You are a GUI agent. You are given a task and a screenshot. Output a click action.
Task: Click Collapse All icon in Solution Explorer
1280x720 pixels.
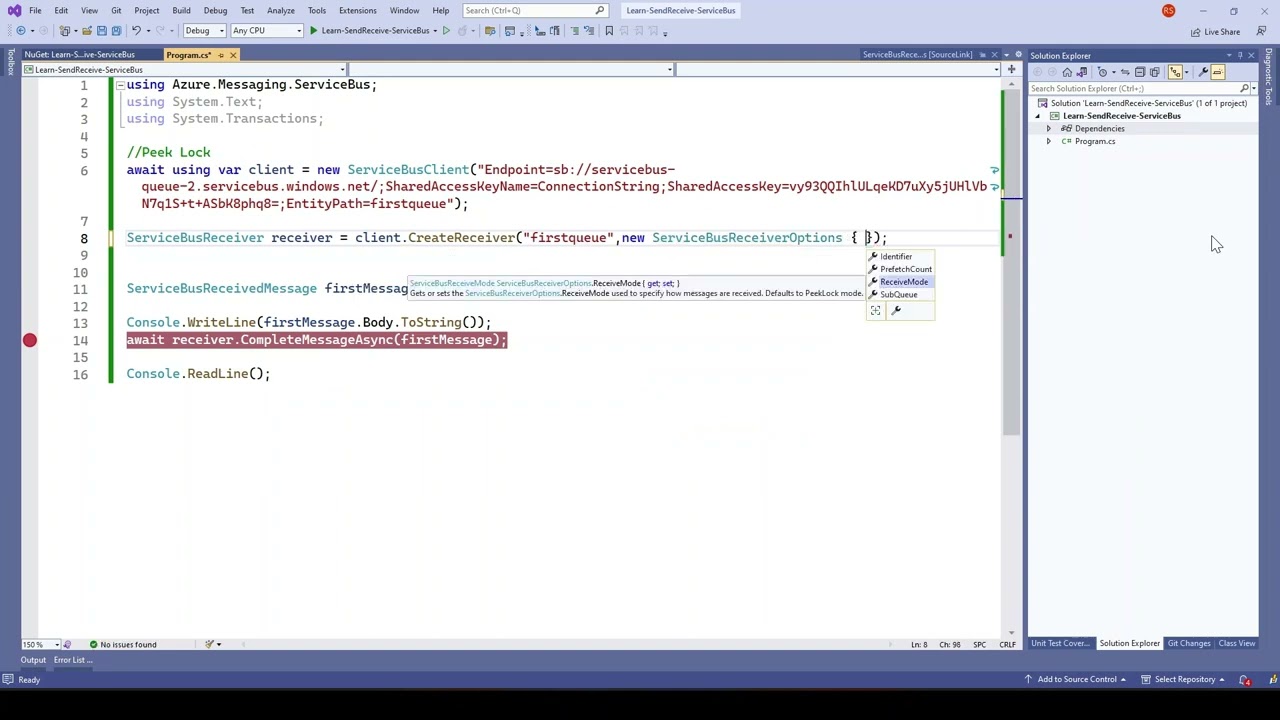point(1139,72)
